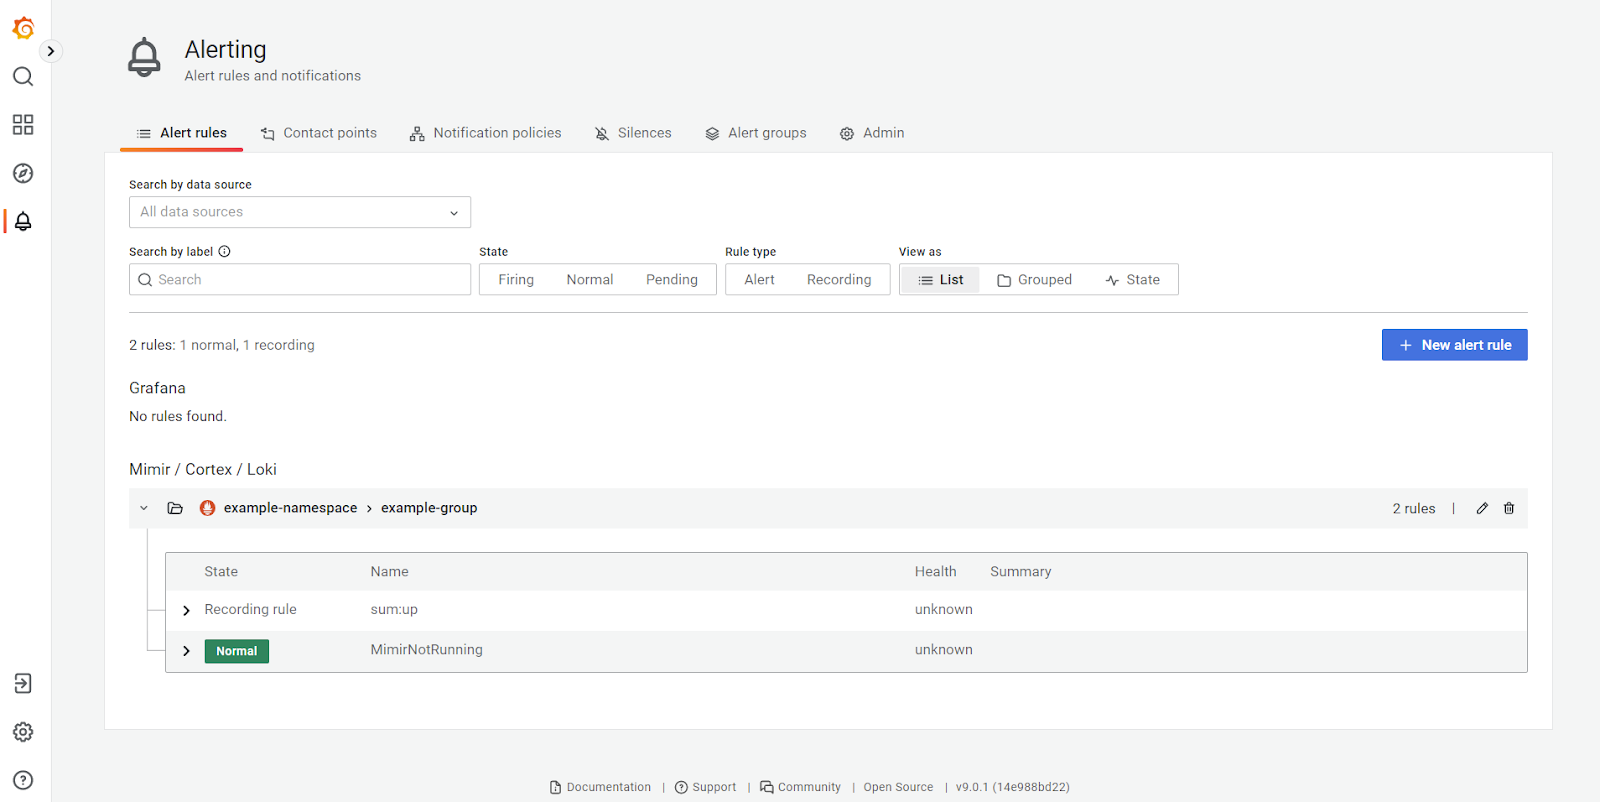Click the New alert rule button
This screenshot has width=1600, height=802.
[1454, 345]
